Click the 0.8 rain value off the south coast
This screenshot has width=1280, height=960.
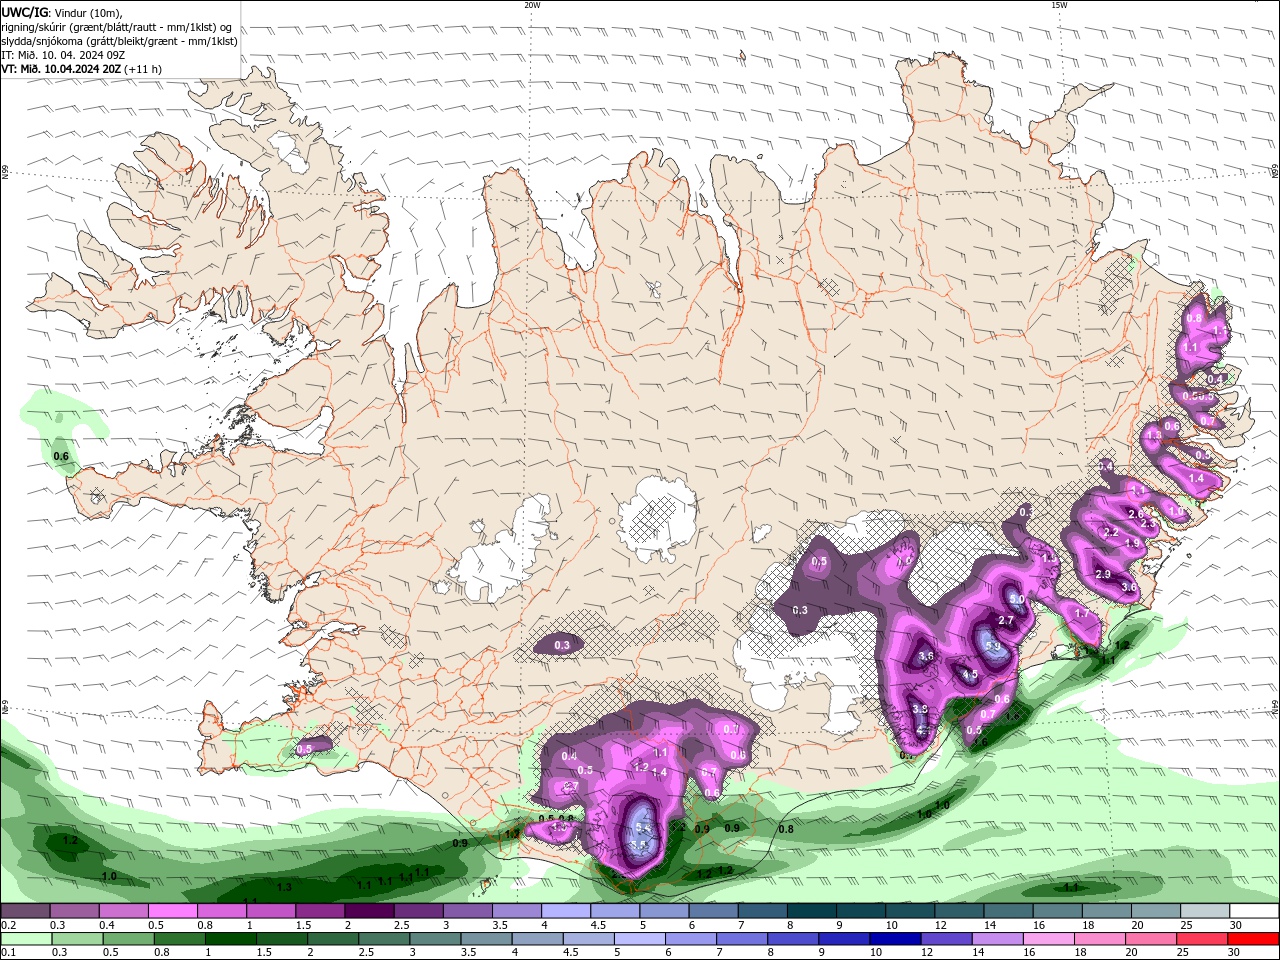[786, 829]
